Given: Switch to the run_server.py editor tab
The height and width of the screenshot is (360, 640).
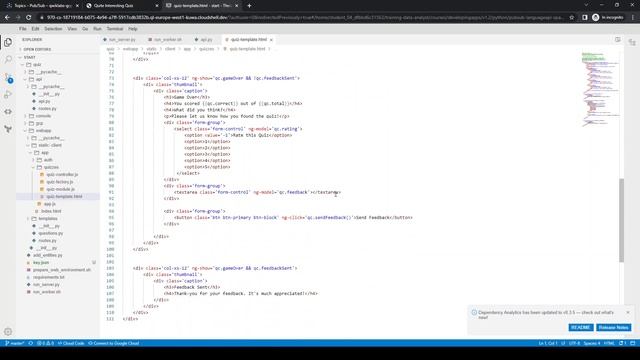Looking at the screenshot, I should [x=122, y=40].
